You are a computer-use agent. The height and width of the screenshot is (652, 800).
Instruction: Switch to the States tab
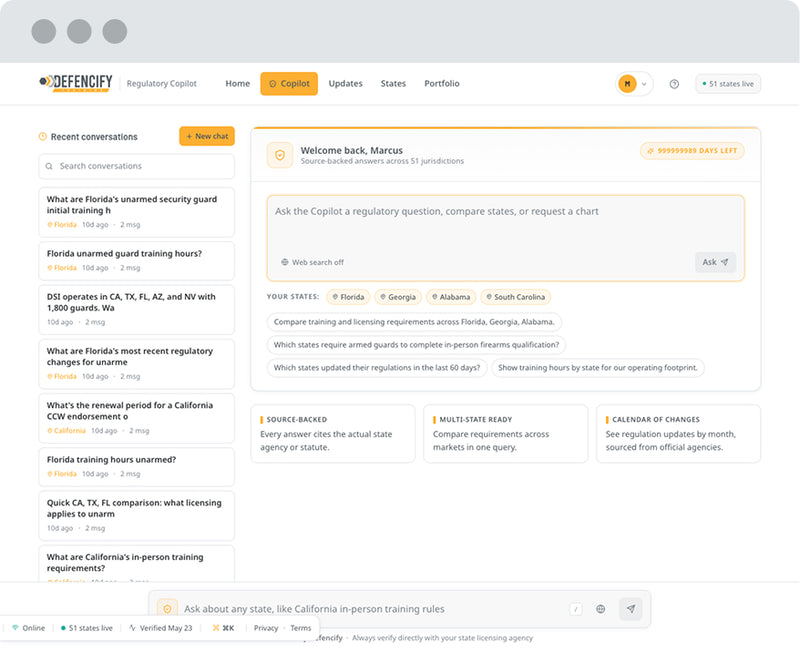point(393,83)
